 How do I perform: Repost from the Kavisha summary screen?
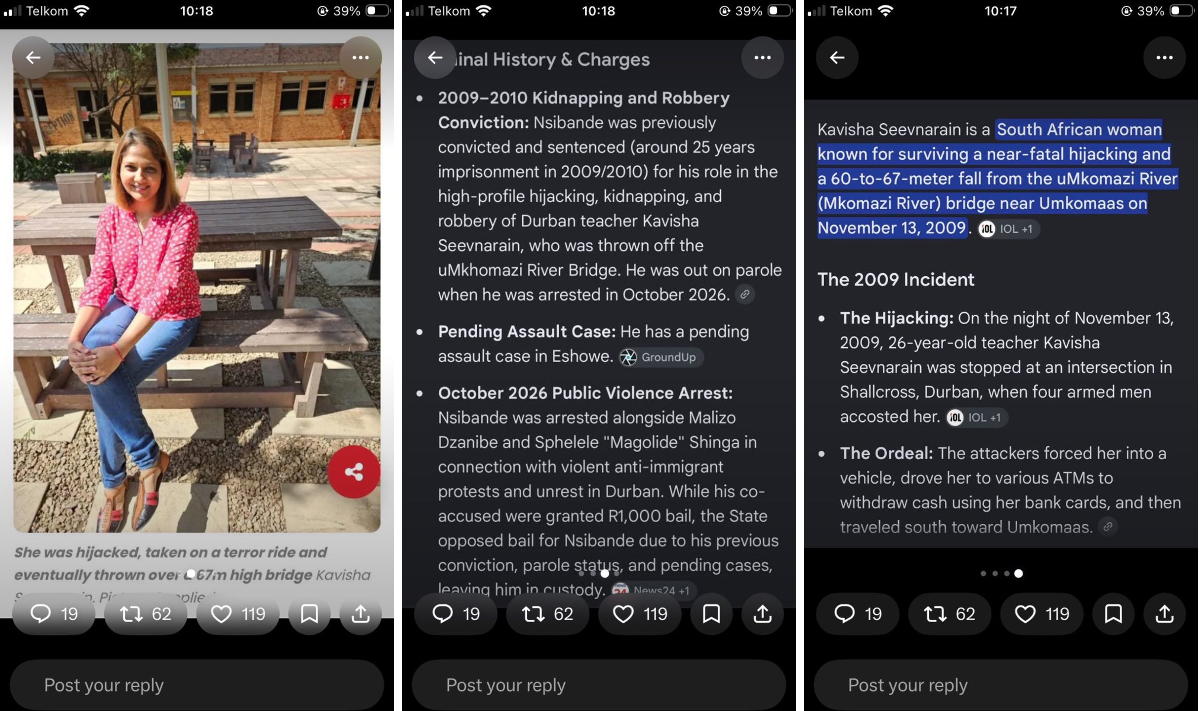[x=950, y=614]
